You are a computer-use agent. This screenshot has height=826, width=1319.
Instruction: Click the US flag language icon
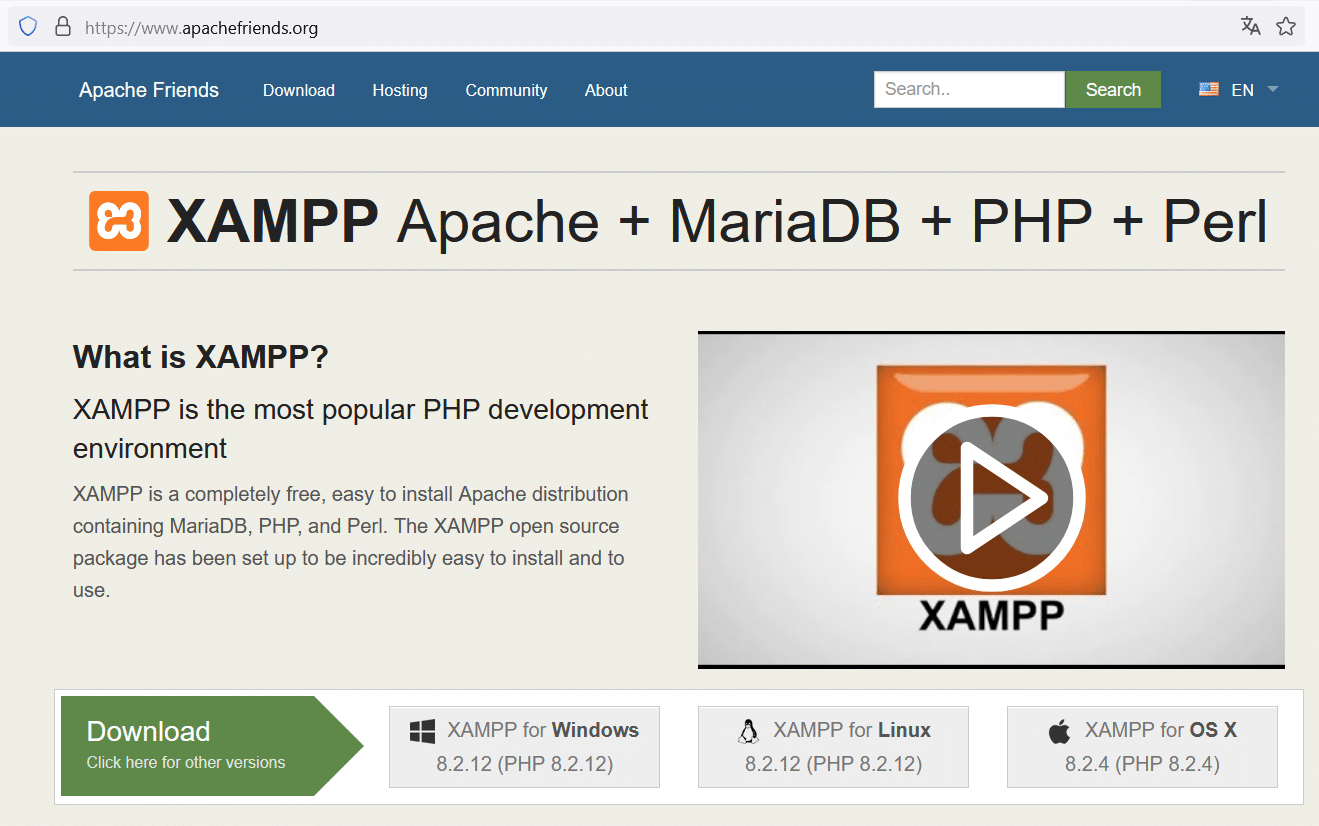point(1209,89)
